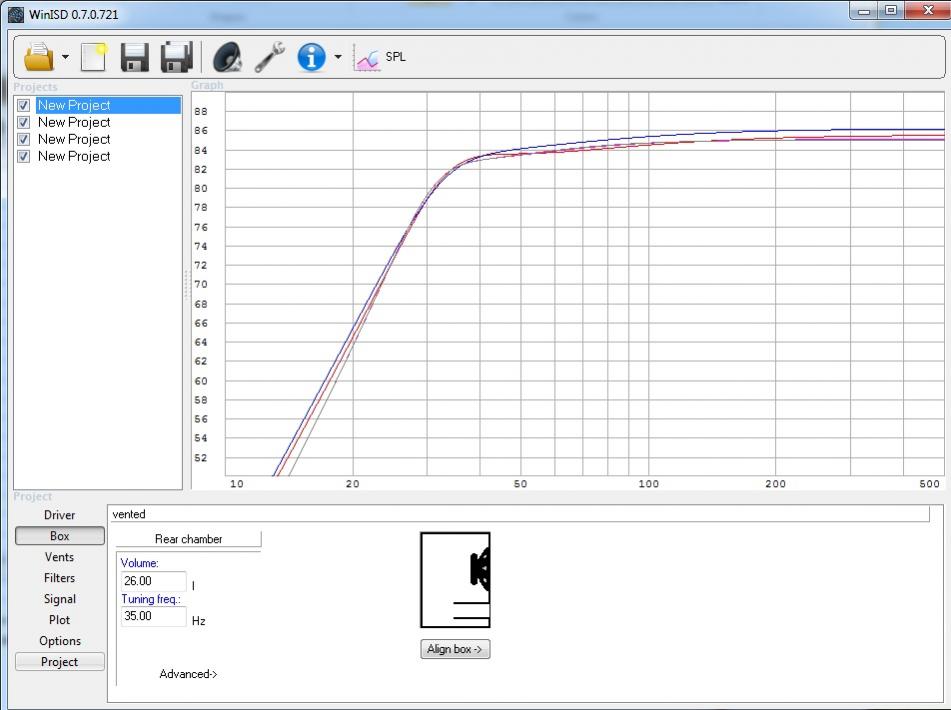Click the Volume input field showing 26.00
The image size is (951, 710).
[x=152, y=581]
